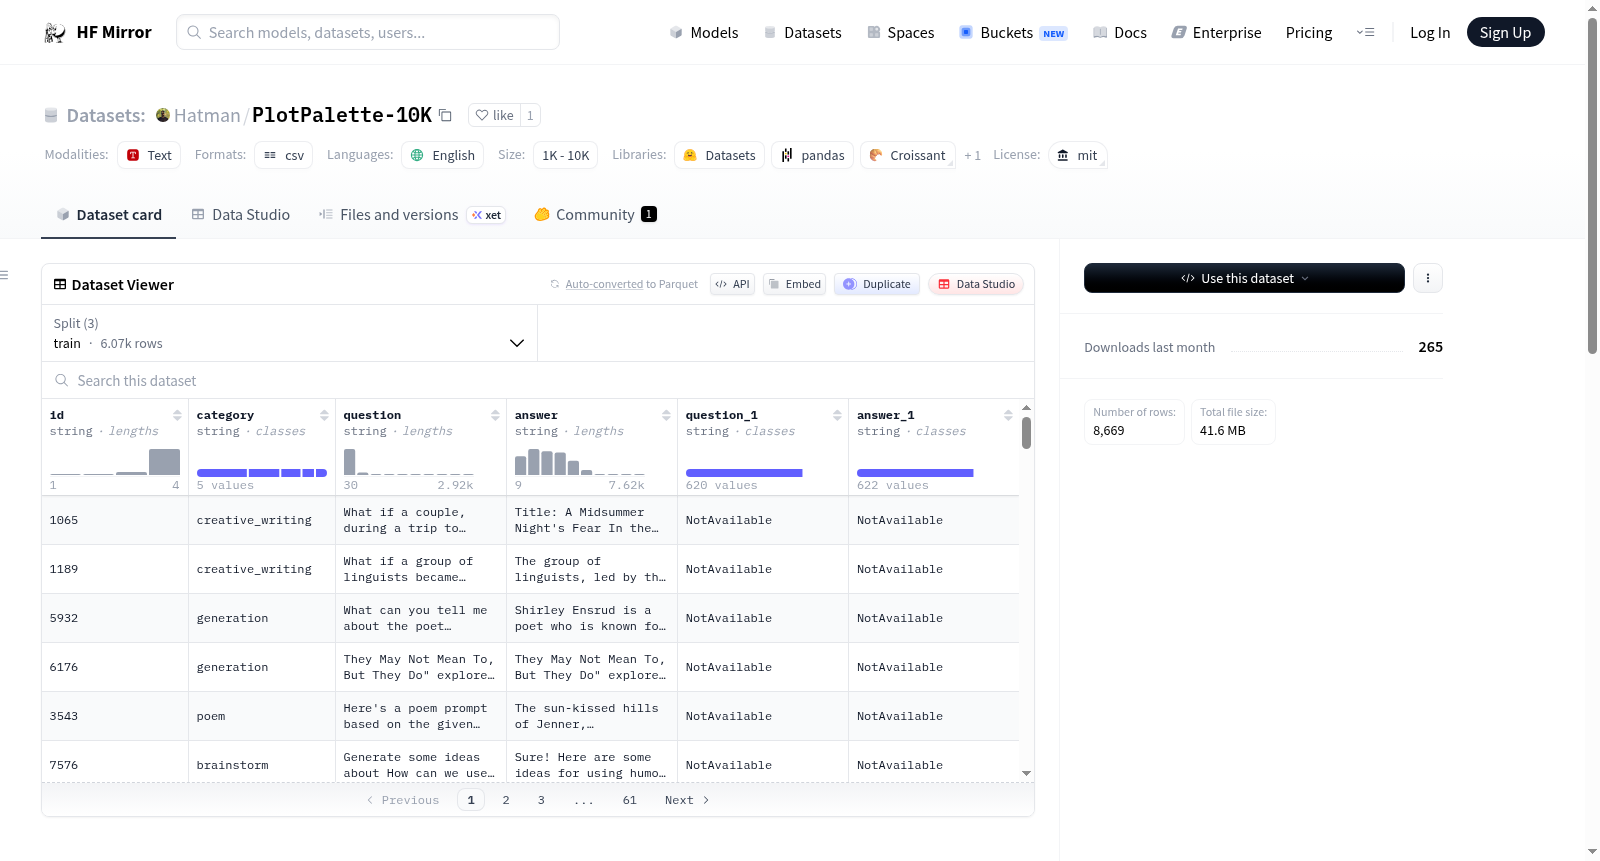Click the 'brainstorm' category cell
The width and height of the screenshot is (1600, 861).
coord(262,765)
